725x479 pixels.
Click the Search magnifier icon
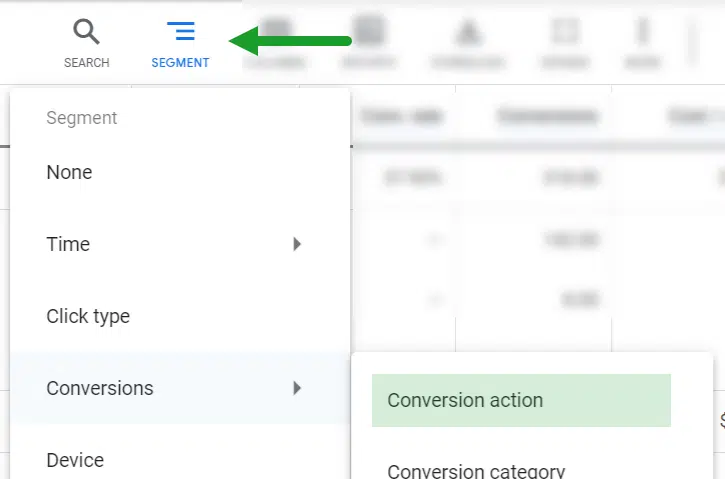[x=87, y=33]
